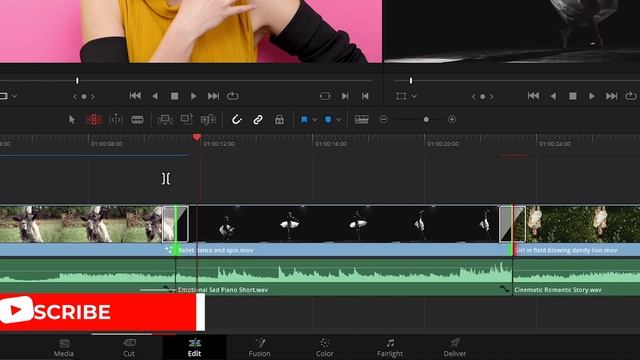Screen dimensions: 640x360
Task: Select the Girl in field blowing dandy lion.mov clip
Action: click(576, 231)
